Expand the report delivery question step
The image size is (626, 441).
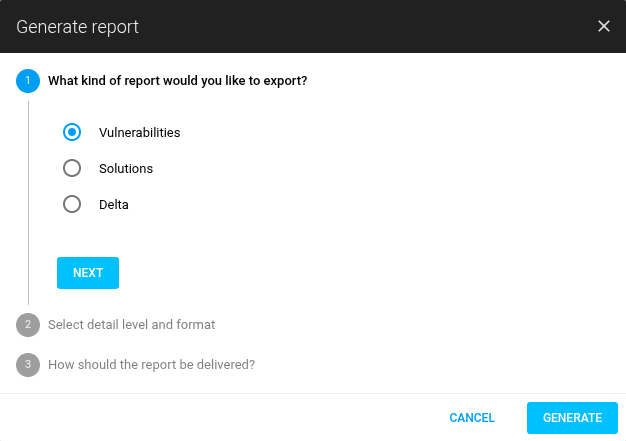pyautogui.click(x=151, y=365)
